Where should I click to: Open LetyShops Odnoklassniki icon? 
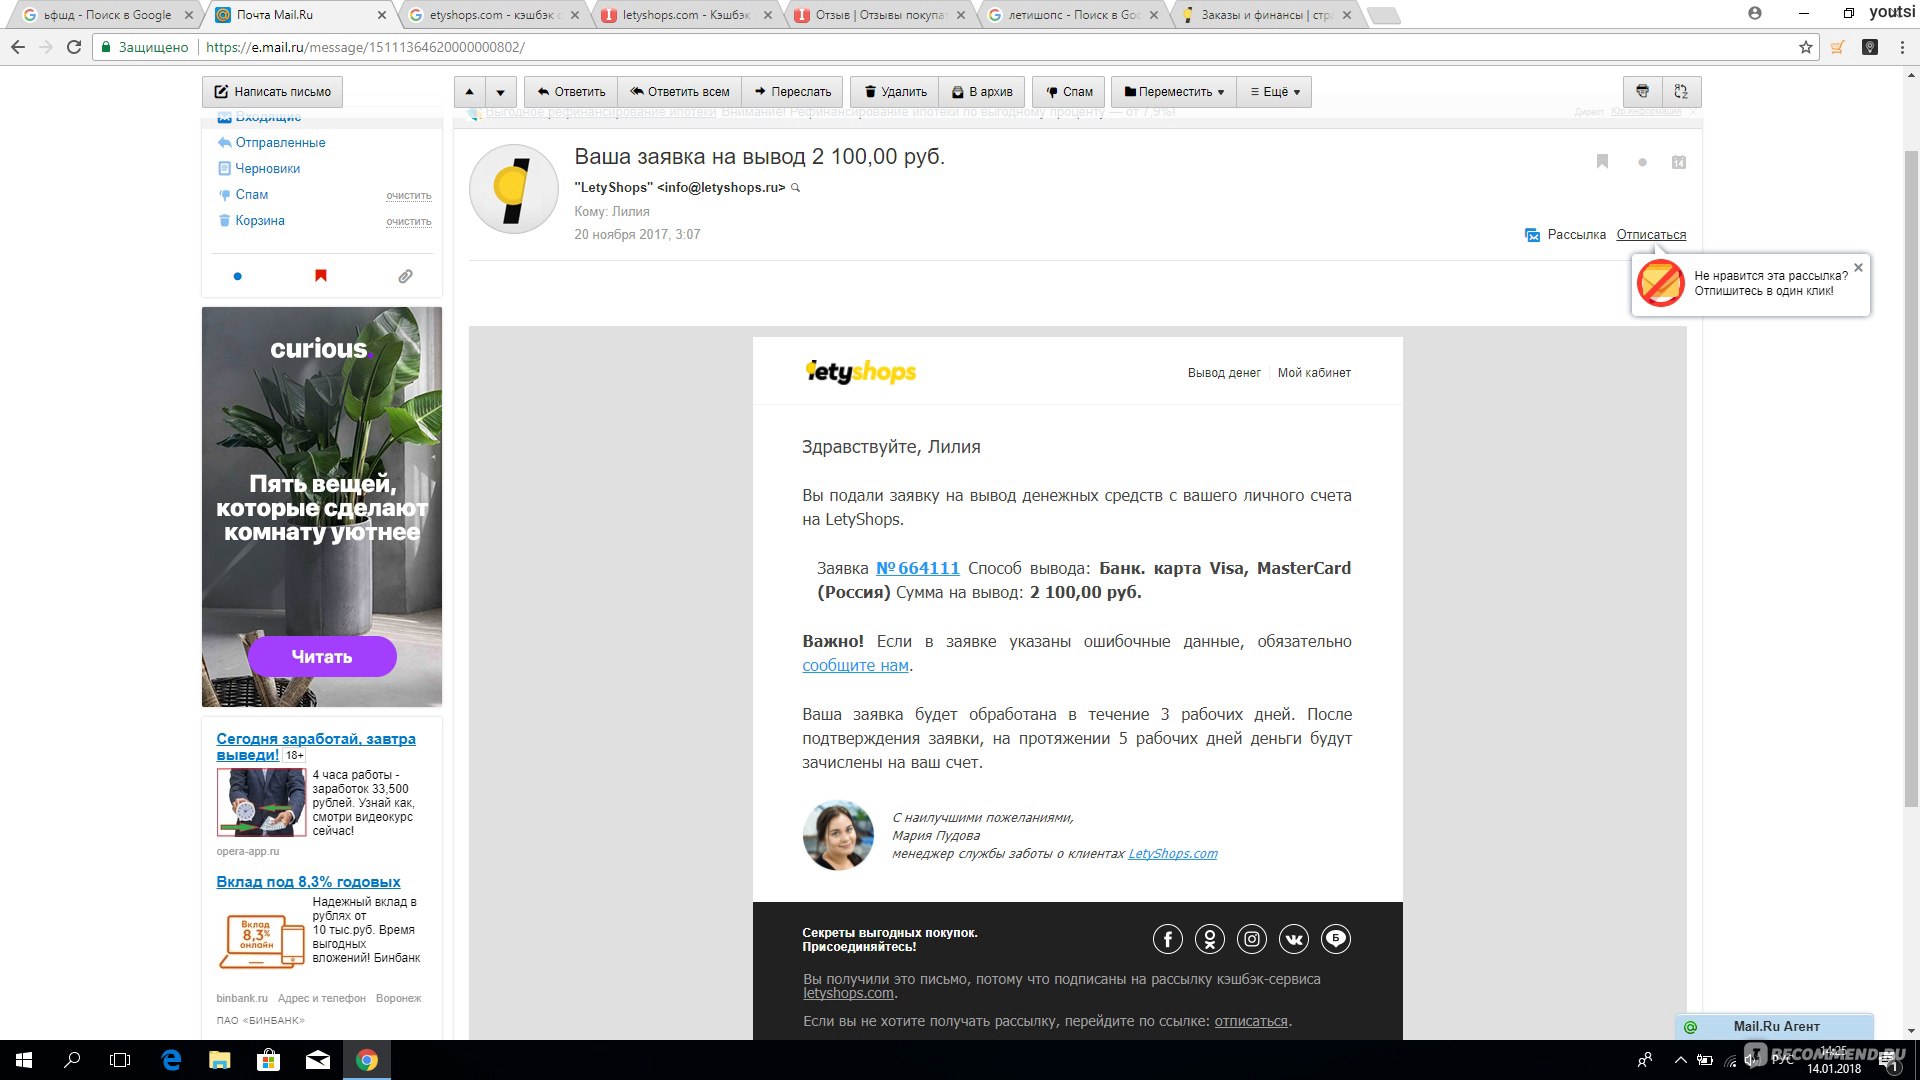(x=1210, y=939)
